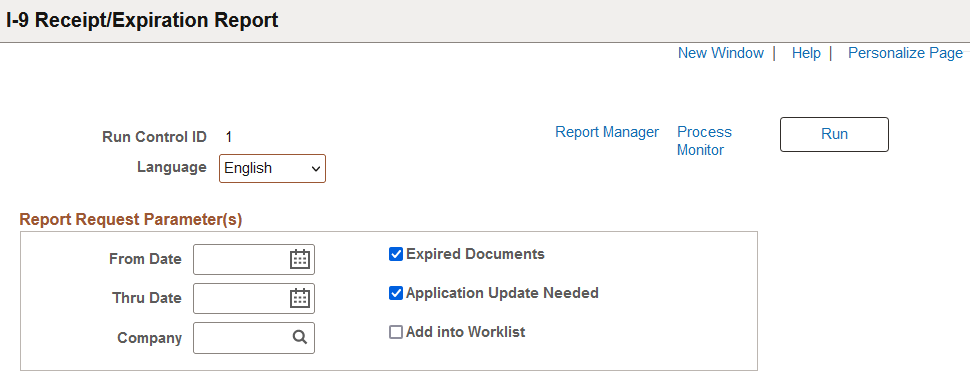Screen dimensions: 970x387
Task: Click the Run button
Action: 834,134
